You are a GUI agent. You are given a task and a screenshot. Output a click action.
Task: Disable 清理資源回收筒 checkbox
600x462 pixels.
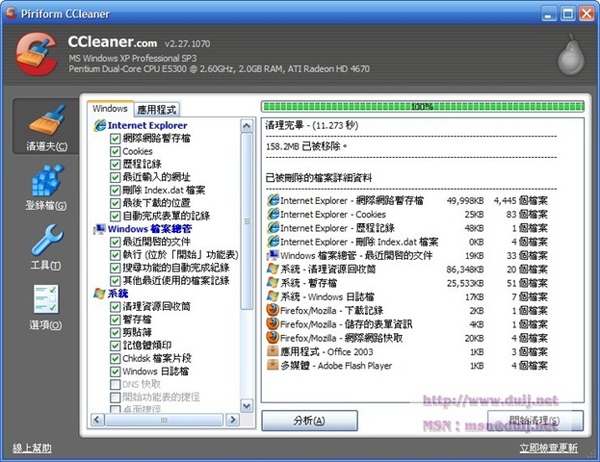tap(115, 307)
